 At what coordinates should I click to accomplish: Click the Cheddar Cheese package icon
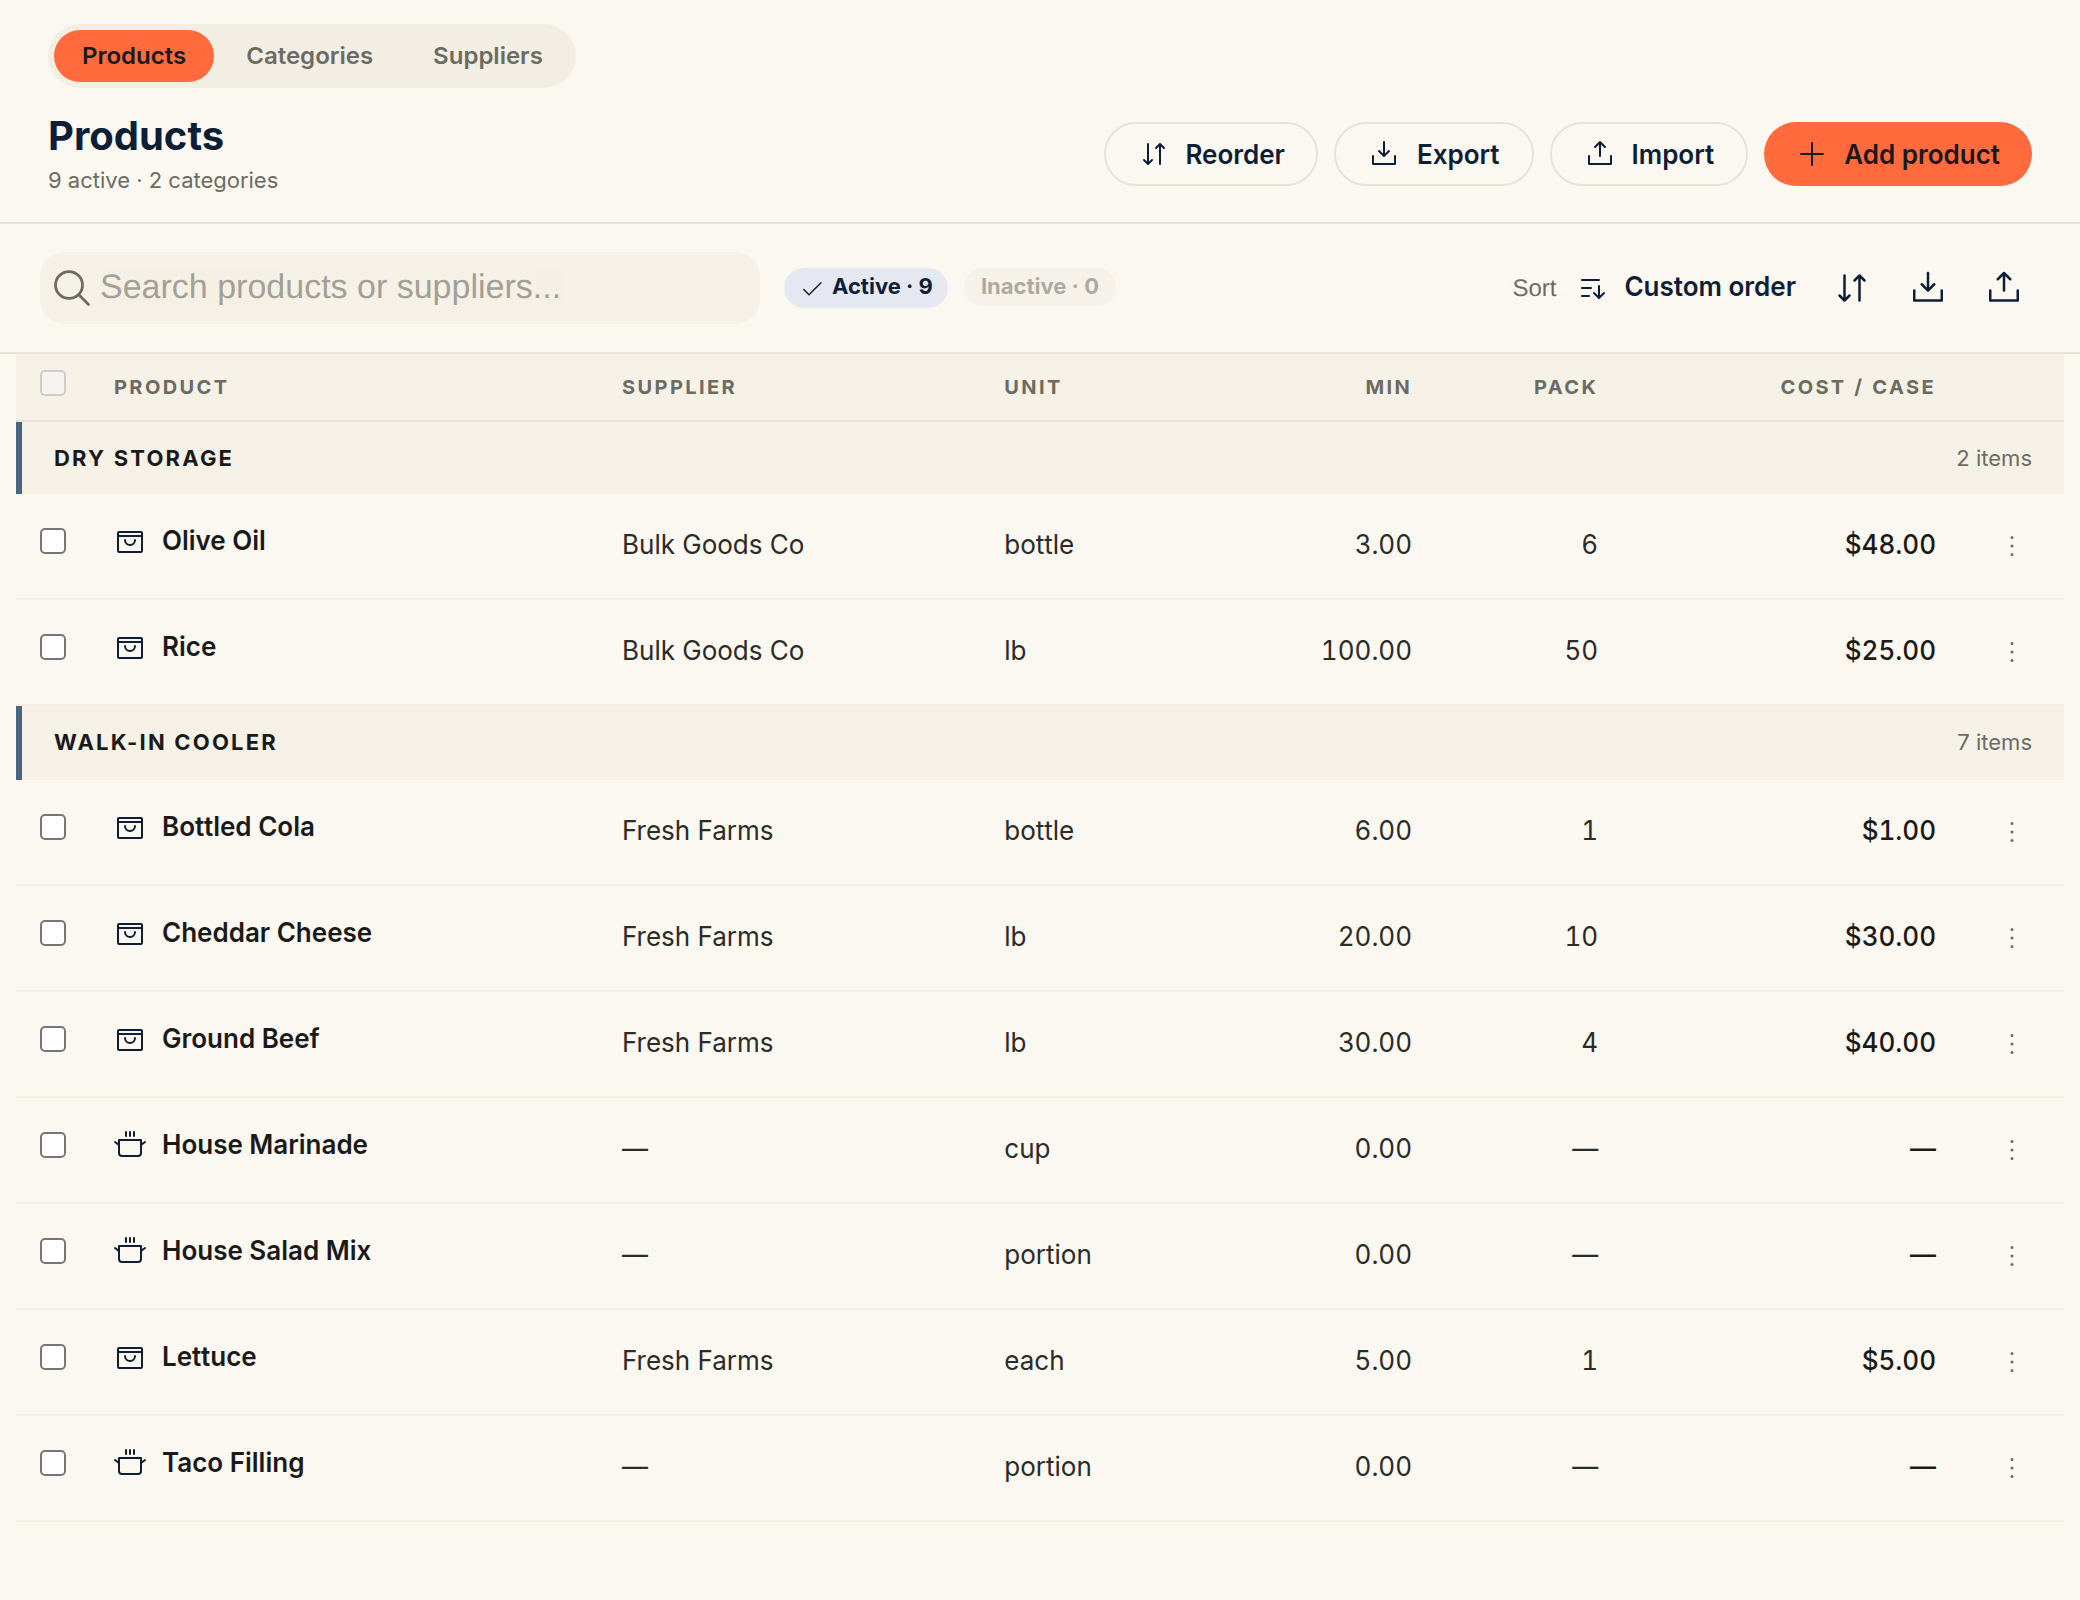(130, 933)
